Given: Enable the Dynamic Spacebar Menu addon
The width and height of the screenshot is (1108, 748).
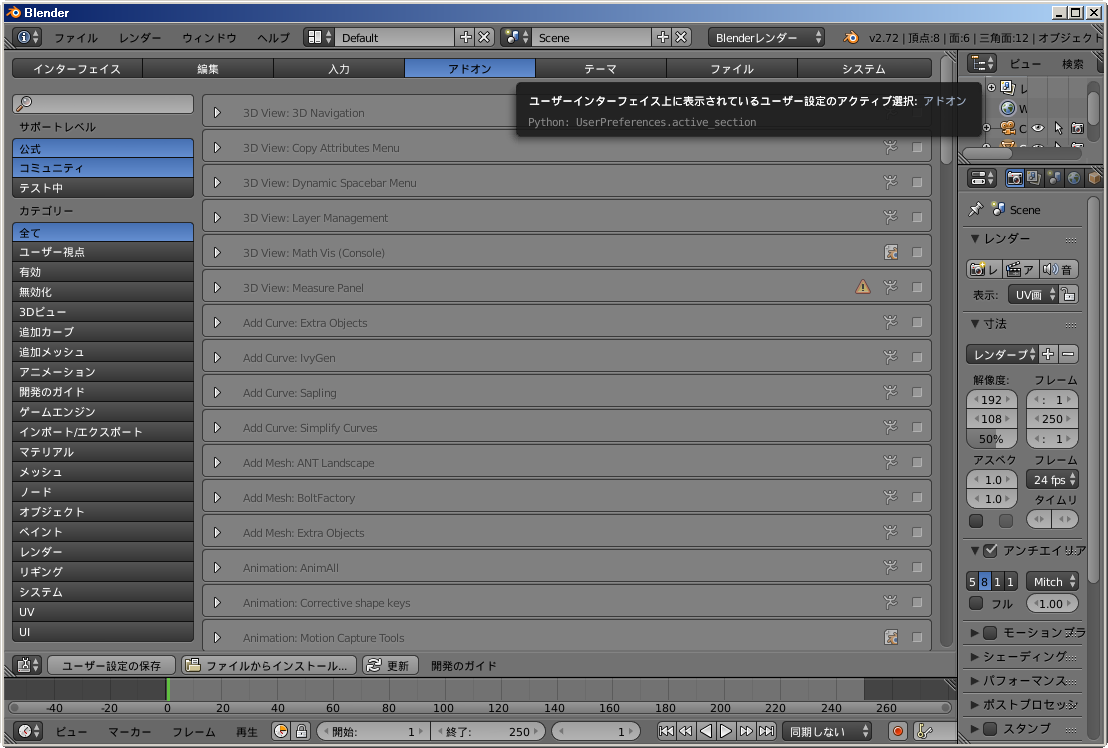Looking at the screenshot, I should (917, 182).
